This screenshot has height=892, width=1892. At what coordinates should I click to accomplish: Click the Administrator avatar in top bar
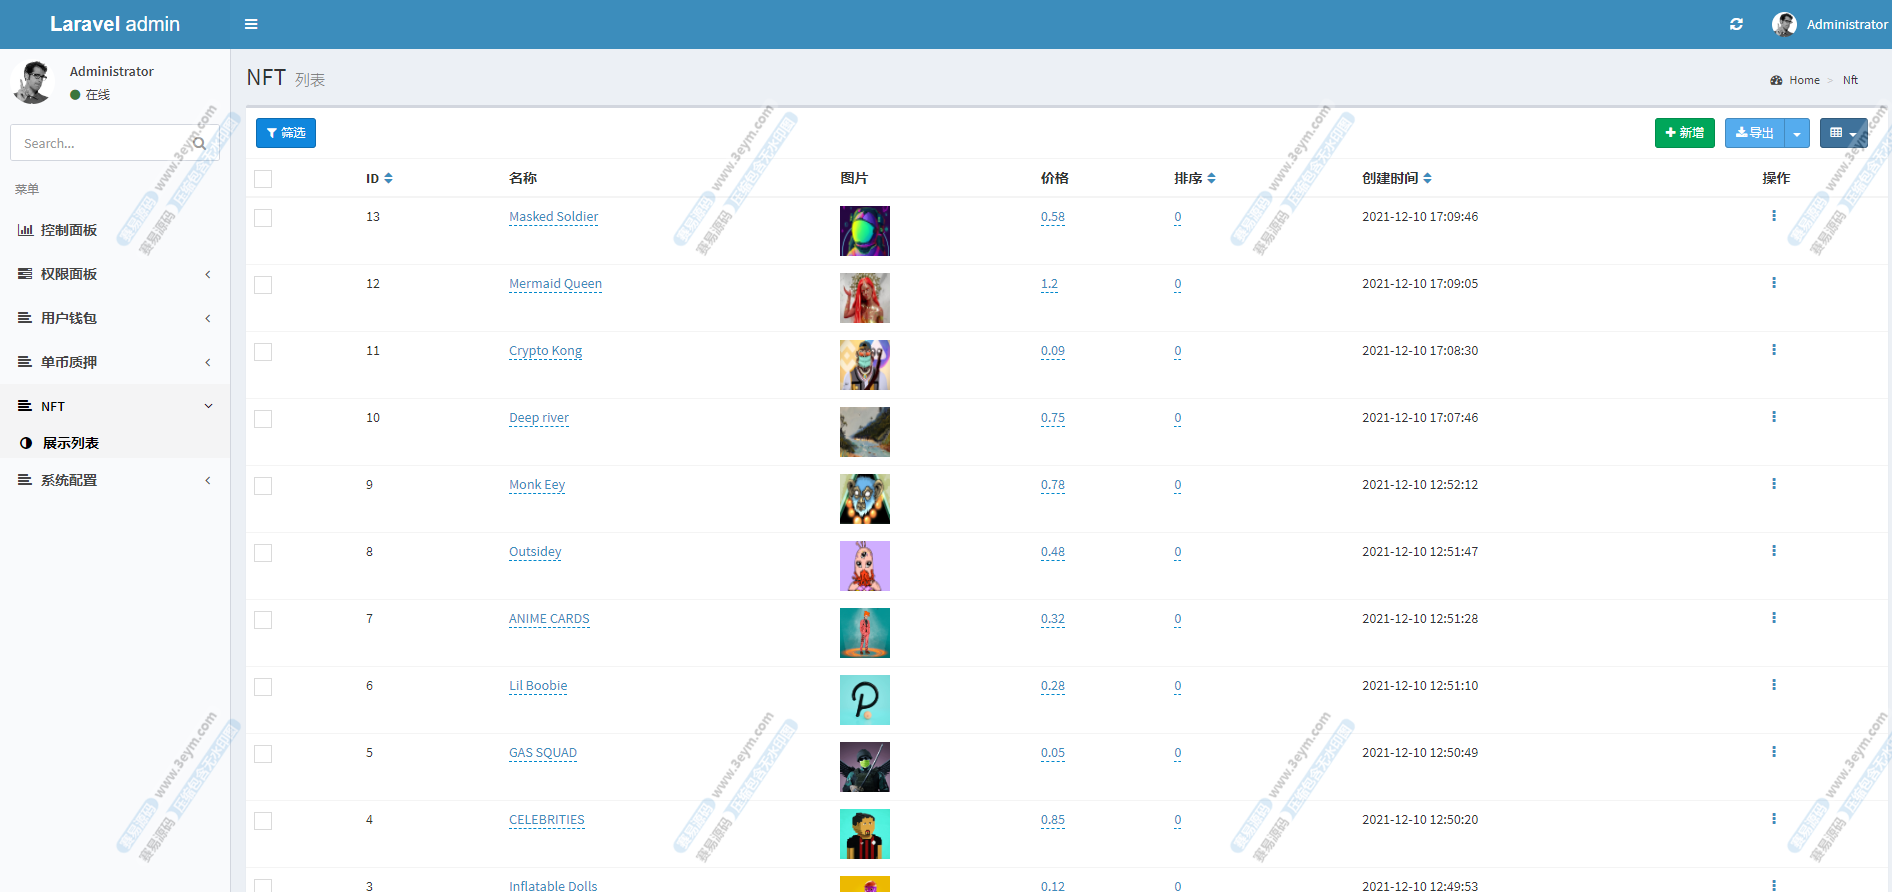1783,24
